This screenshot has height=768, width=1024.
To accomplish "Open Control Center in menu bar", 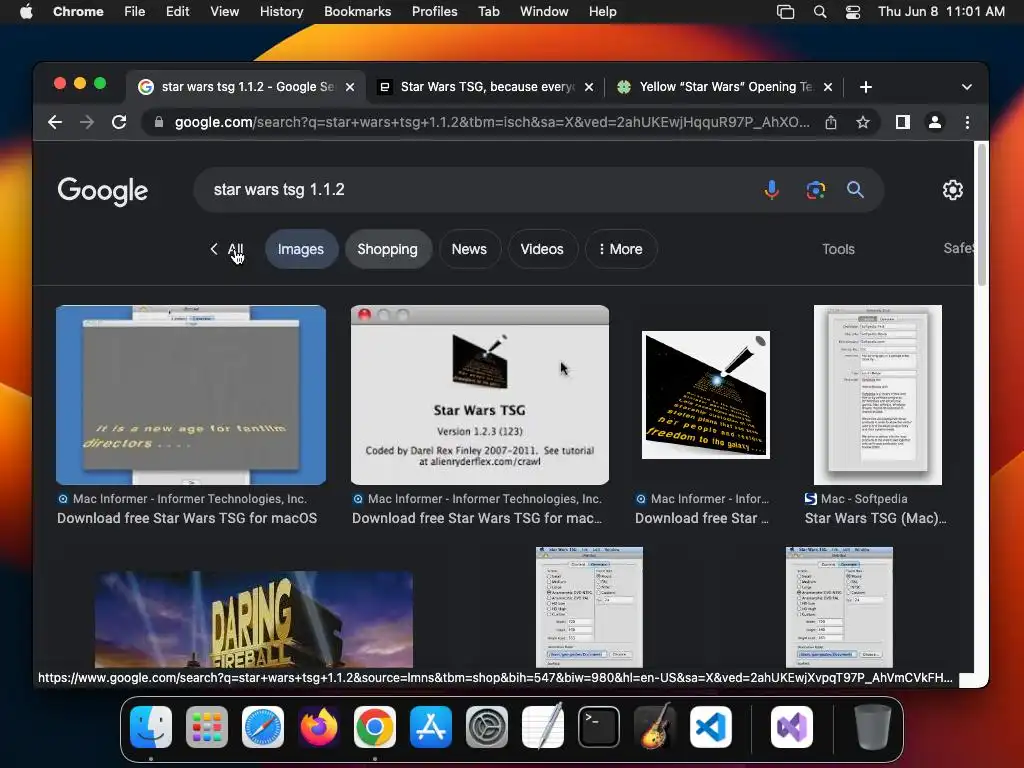I will [x=852, y=12].
